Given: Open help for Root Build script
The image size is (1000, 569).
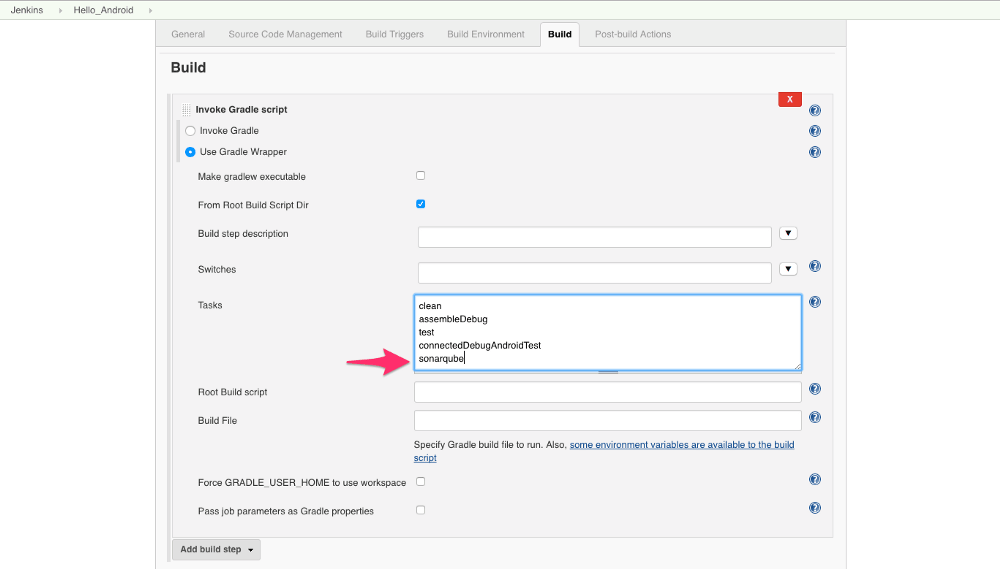Looking at the screenshot, I should (x=815, y=390).
